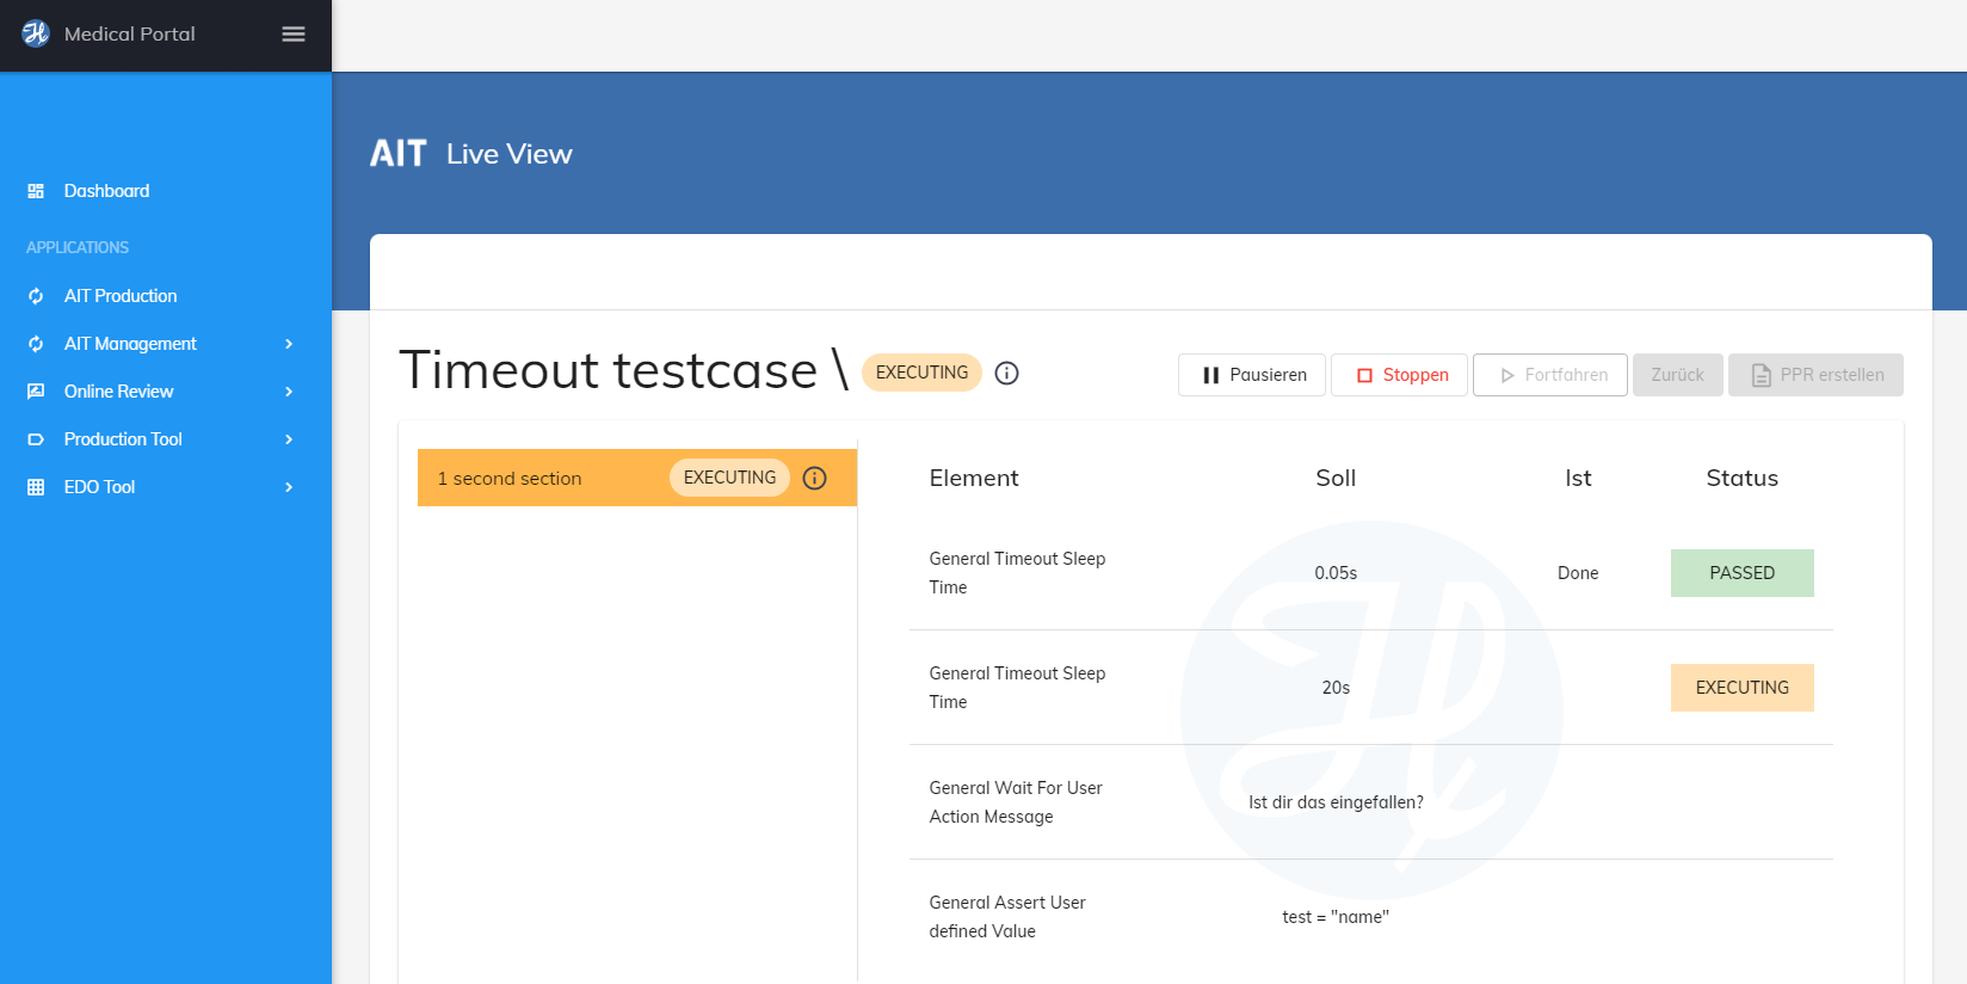Open info icon in 1 second section
This screenshot has height=984, width=1967.
coord(814,478)
